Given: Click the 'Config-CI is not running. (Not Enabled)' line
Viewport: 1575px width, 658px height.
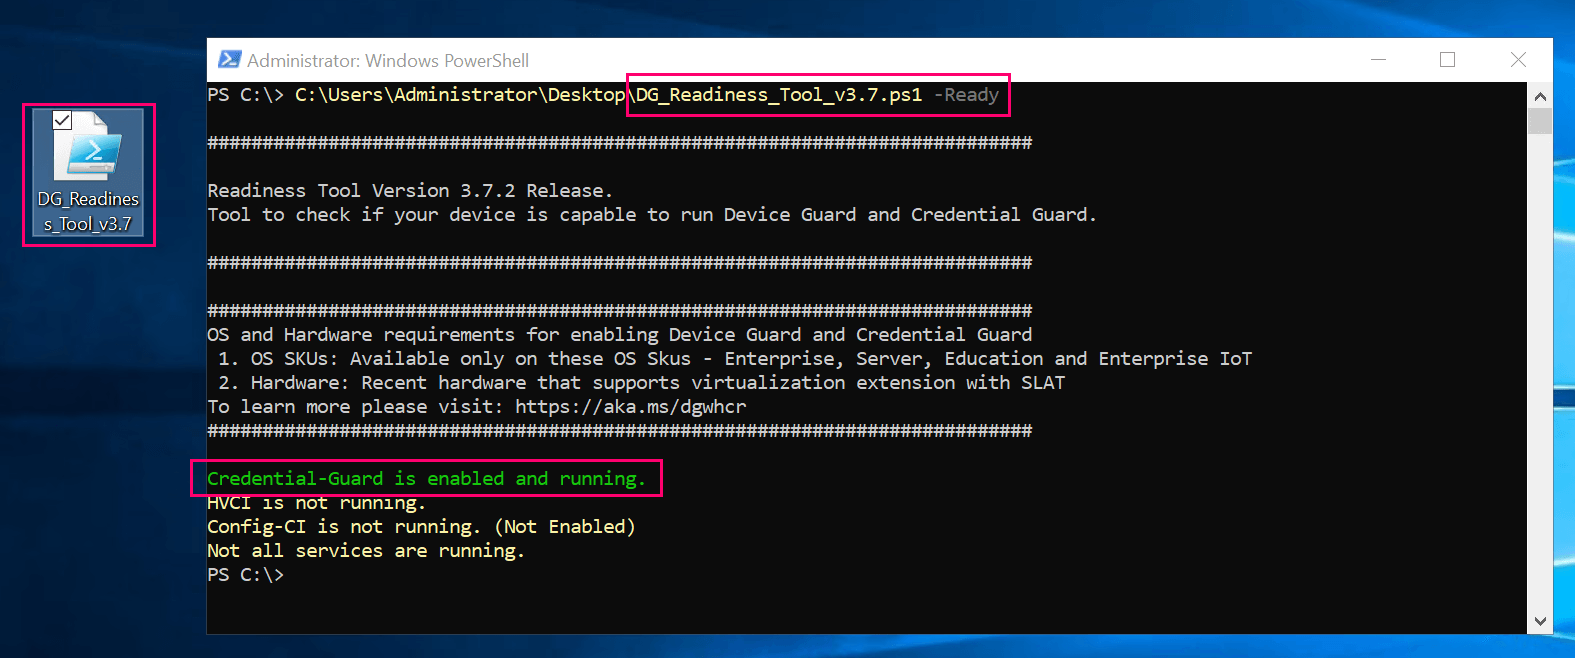Looking at the screenshot, I should pos(421,527).
